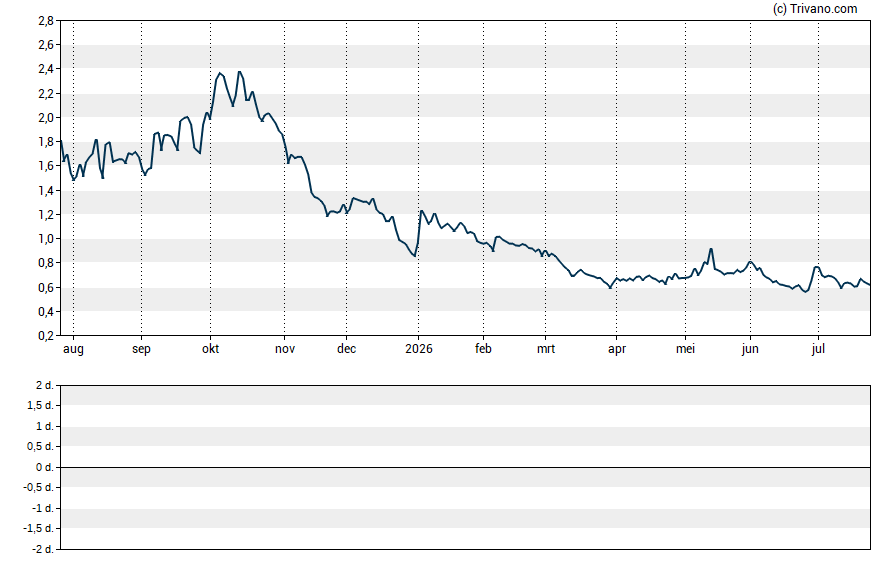This screenshot has height=565, width=888.
Task: Click the 'dec' month label
Action: click(347, 348)
